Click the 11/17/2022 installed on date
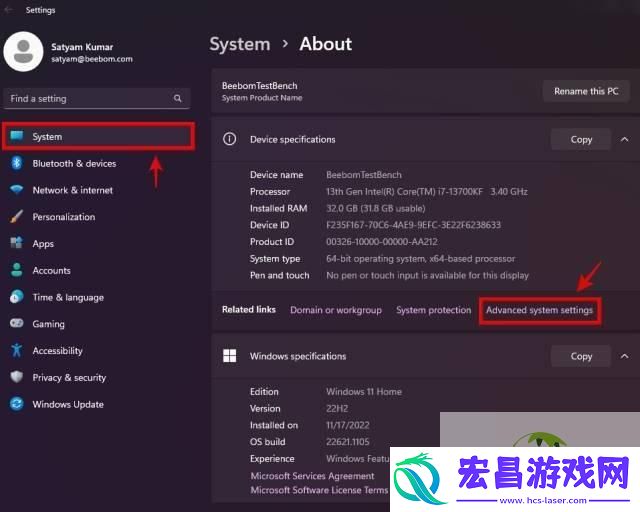The height and width of the screenshot is (512, 640). [x=348, y=425]
